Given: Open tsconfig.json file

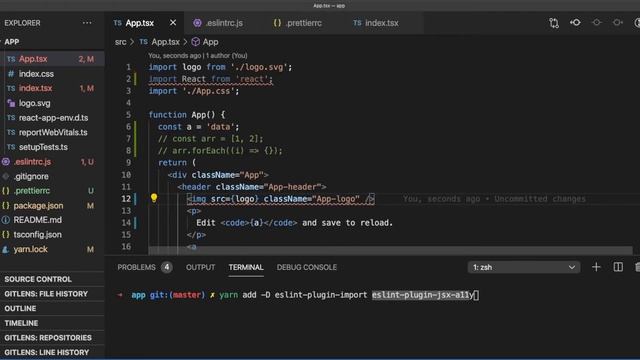Looking at the screenshot, I should 52,235.
